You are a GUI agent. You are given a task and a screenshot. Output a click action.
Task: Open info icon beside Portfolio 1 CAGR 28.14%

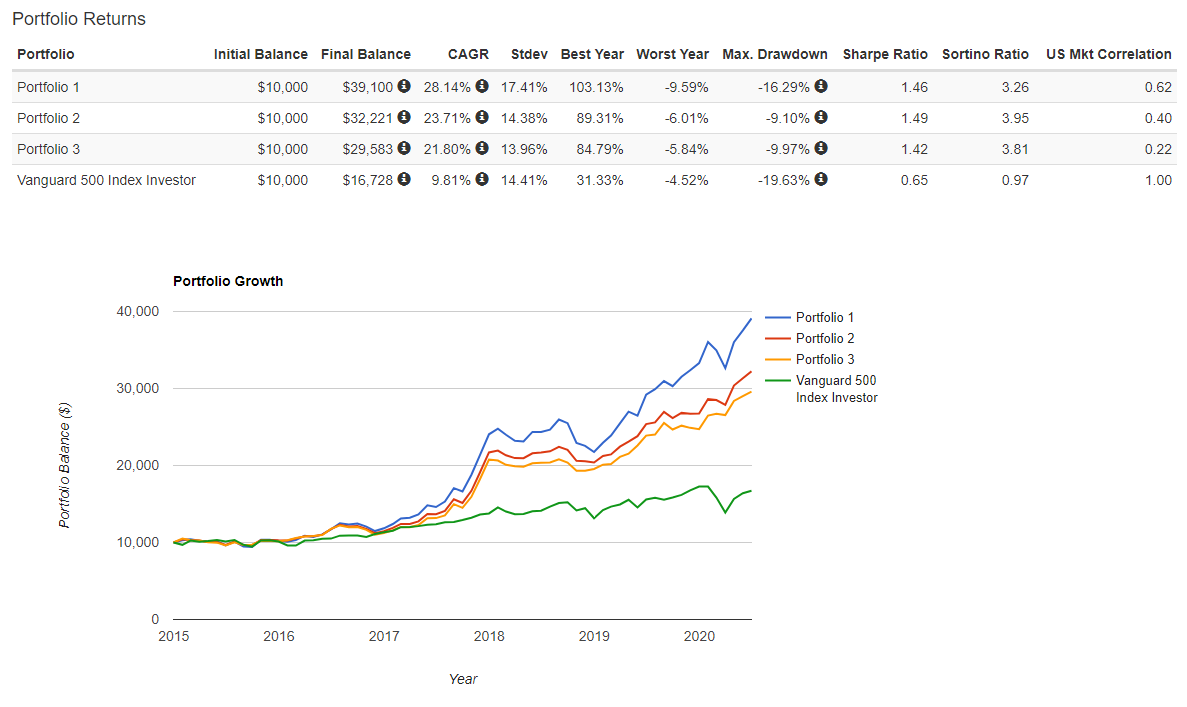coord(482,87)
